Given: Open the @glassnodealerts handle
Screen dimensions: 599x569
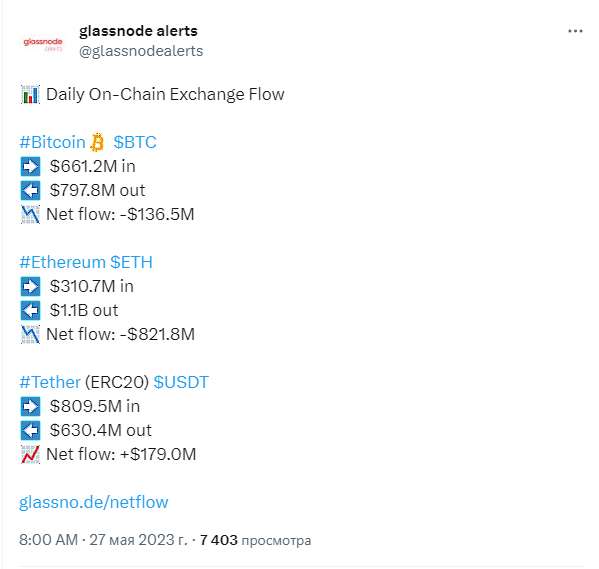Looking at the screenshot, I should tap(141, 51).
